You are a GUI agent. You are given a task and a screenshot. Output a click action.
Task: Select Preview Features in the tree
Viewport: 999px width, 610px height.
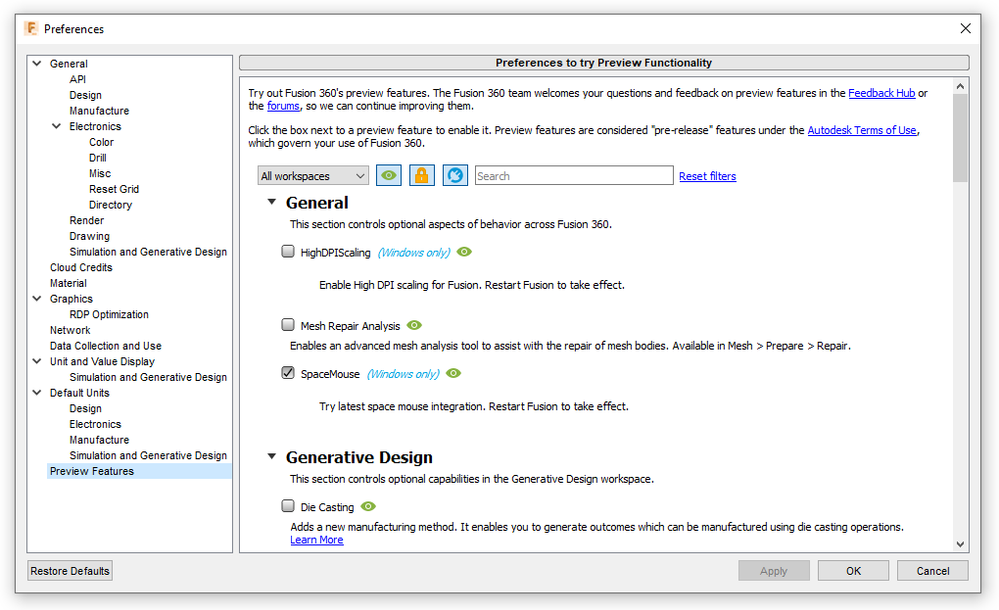pyautogui.click(x=92, y=471)
